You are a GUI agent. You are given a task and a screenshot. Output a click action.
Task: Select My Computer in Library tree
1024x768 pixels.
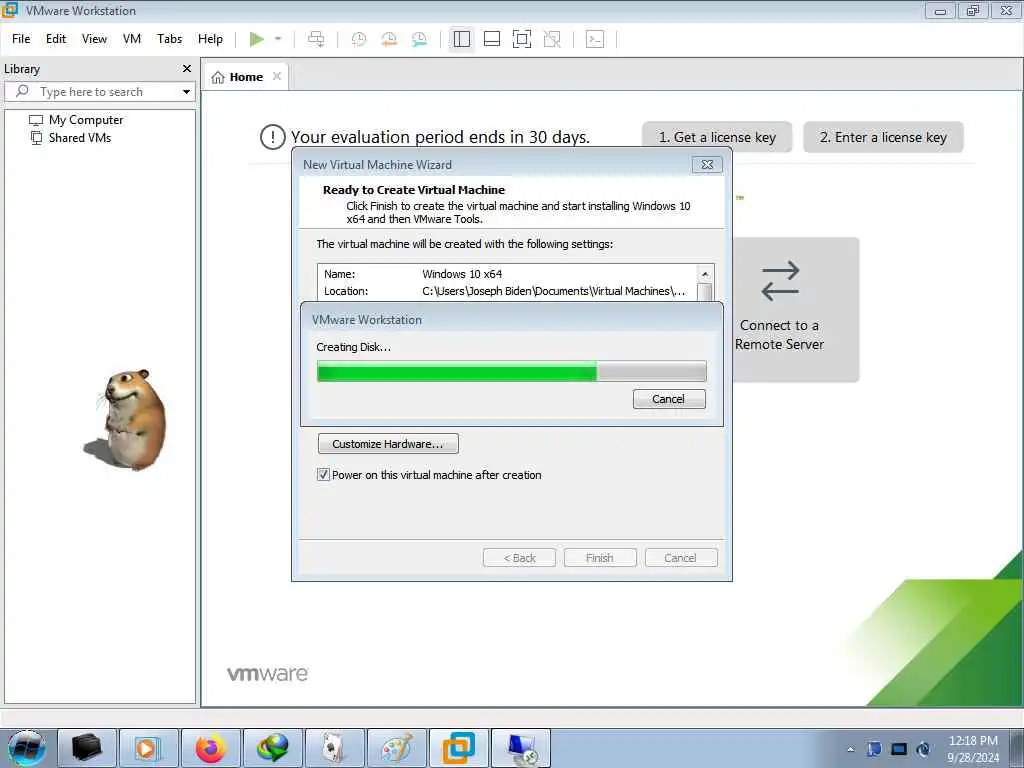click(x=86, y=120)
